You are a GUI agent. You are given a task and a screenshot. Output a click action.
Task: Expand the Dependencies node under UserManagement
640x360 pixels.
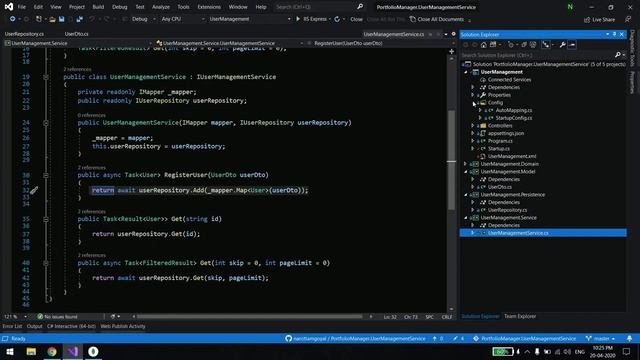click(473, 87)
